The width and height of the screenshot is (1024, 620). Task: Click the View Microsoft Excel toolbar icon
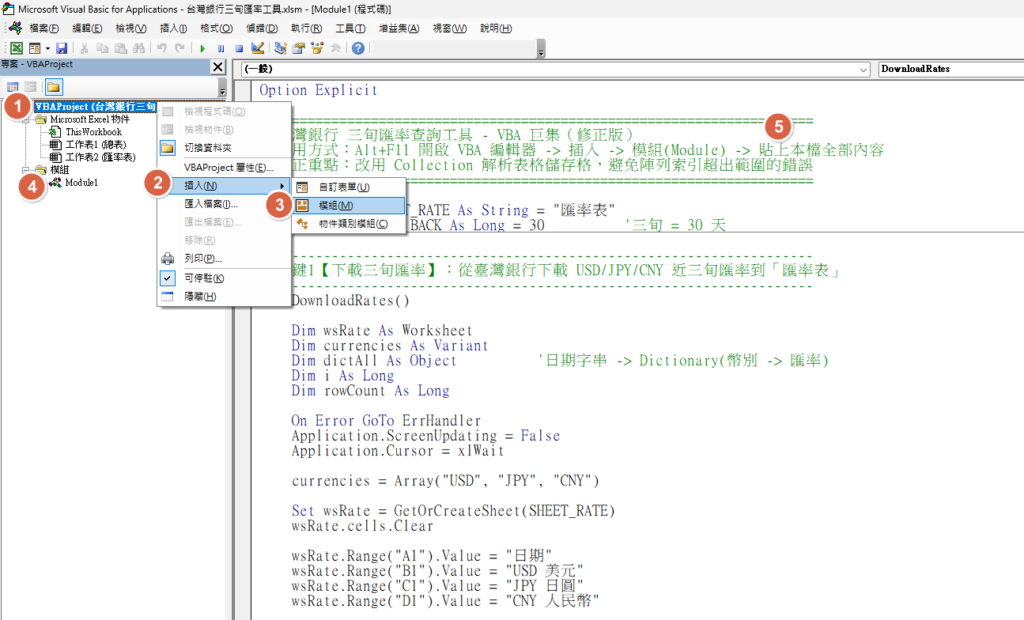pyautogui.click(x=16, y=48)
